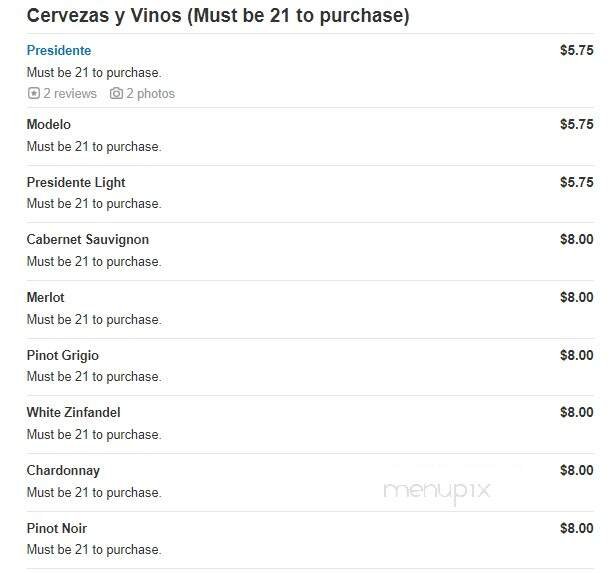
Task: Click the camera photos icon under Presidente
Action: tap(116, 93)
